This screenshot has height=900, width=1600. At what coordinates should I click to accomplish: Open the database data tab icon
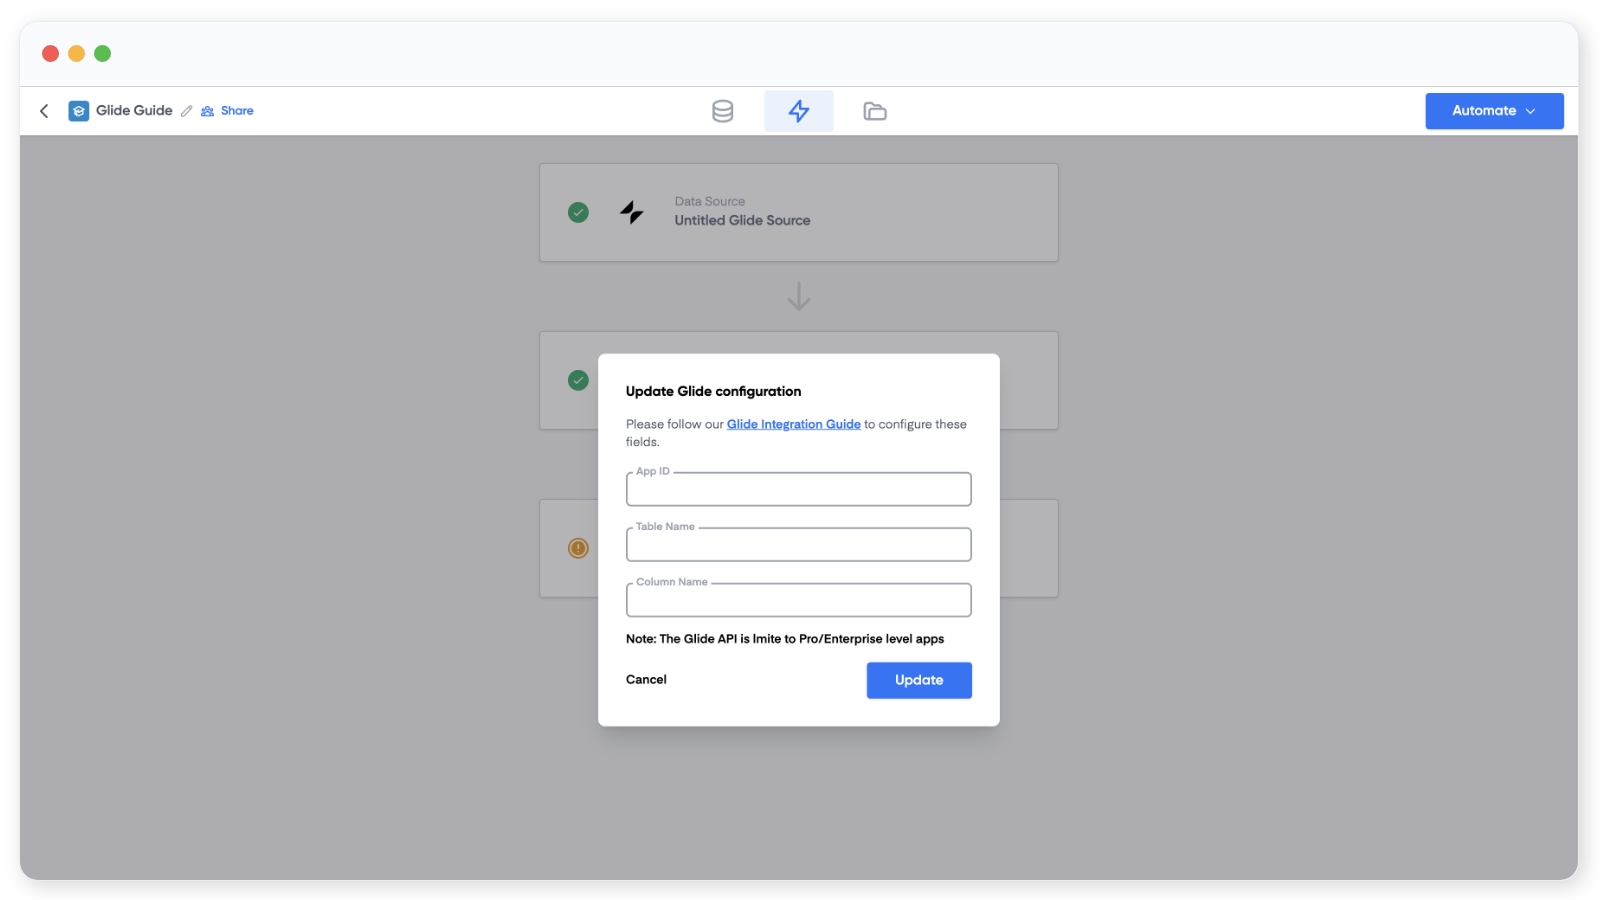[x=722, y=111]
